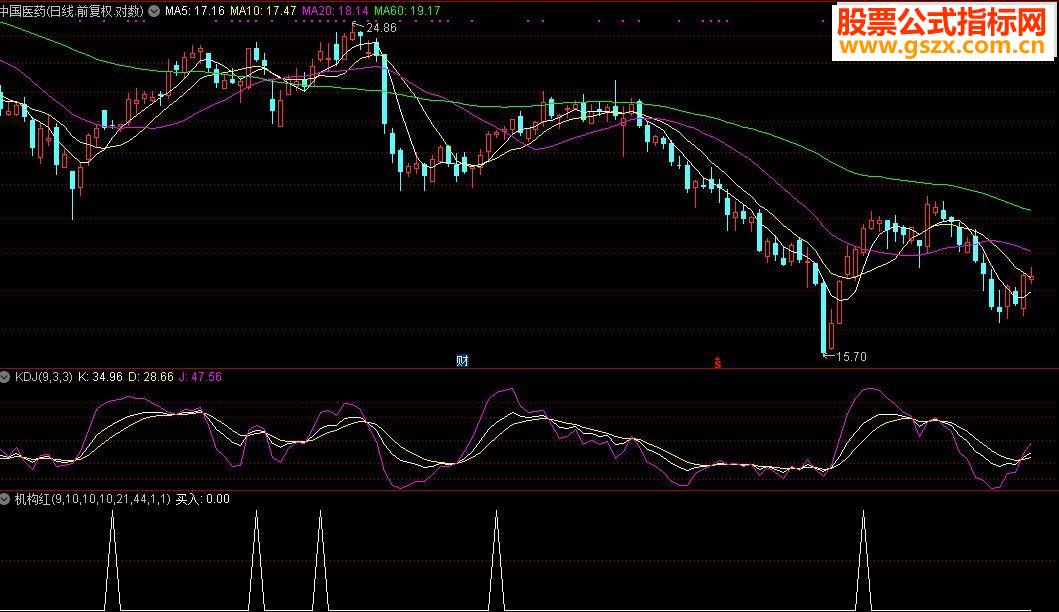Image resolution: width=1059 pixels, height=612 pixels.
Task: Select the J: 47.56 value
Action: (200, 377)
